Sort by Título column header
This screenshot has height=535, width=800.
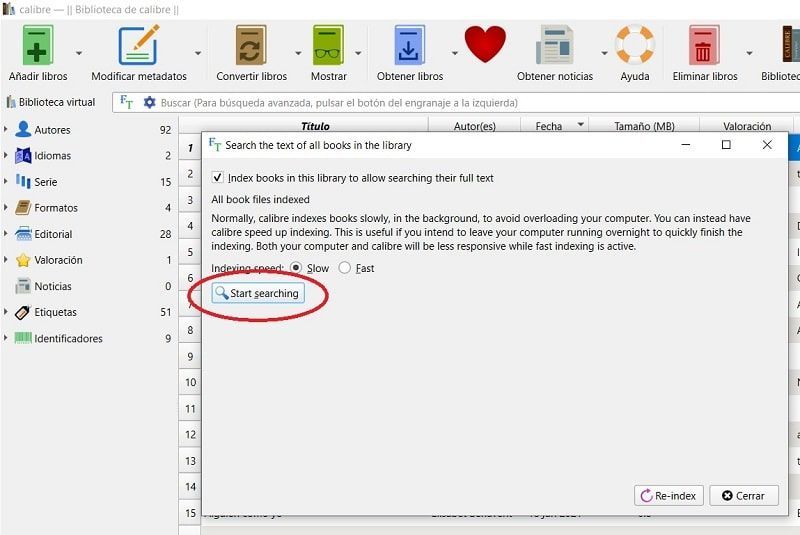coord(315,126)
